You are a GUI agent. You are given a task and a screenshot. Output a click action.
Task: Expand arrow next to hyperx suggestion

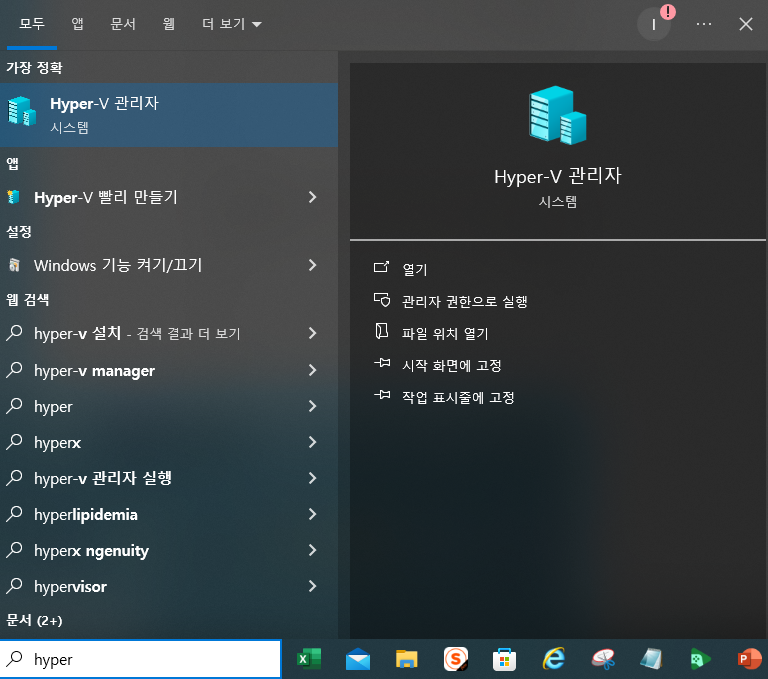(x=312, y=442)
